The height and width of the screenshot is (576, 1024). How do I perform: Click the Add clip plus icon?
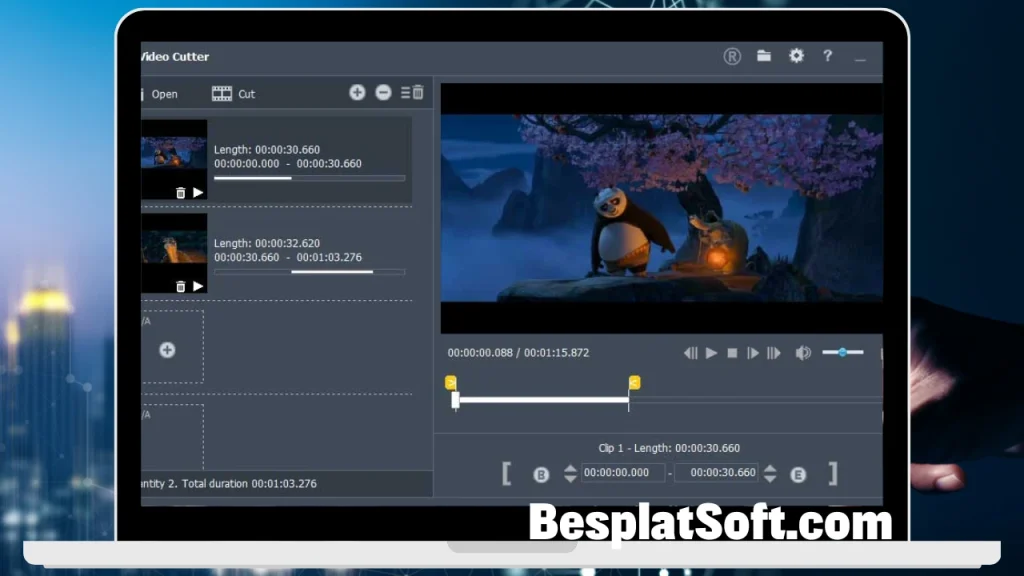(357, 92)
